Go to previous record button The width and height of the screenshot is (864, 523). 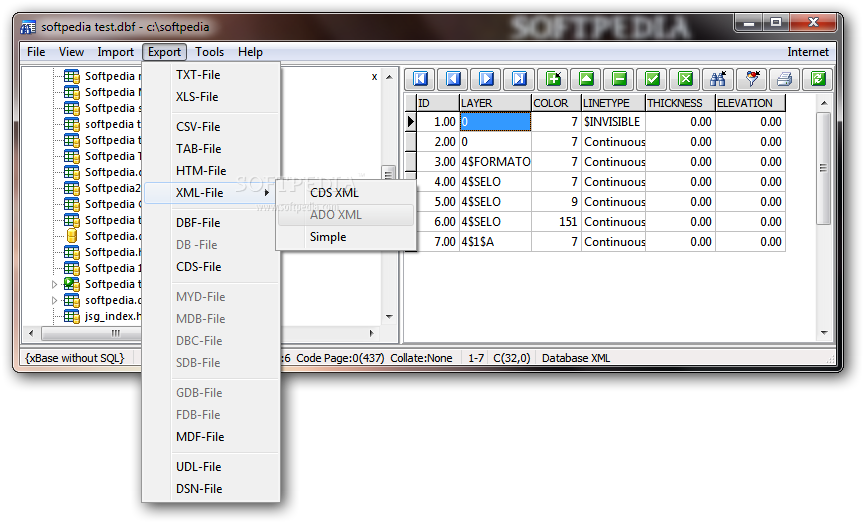[x=453, y=79]
